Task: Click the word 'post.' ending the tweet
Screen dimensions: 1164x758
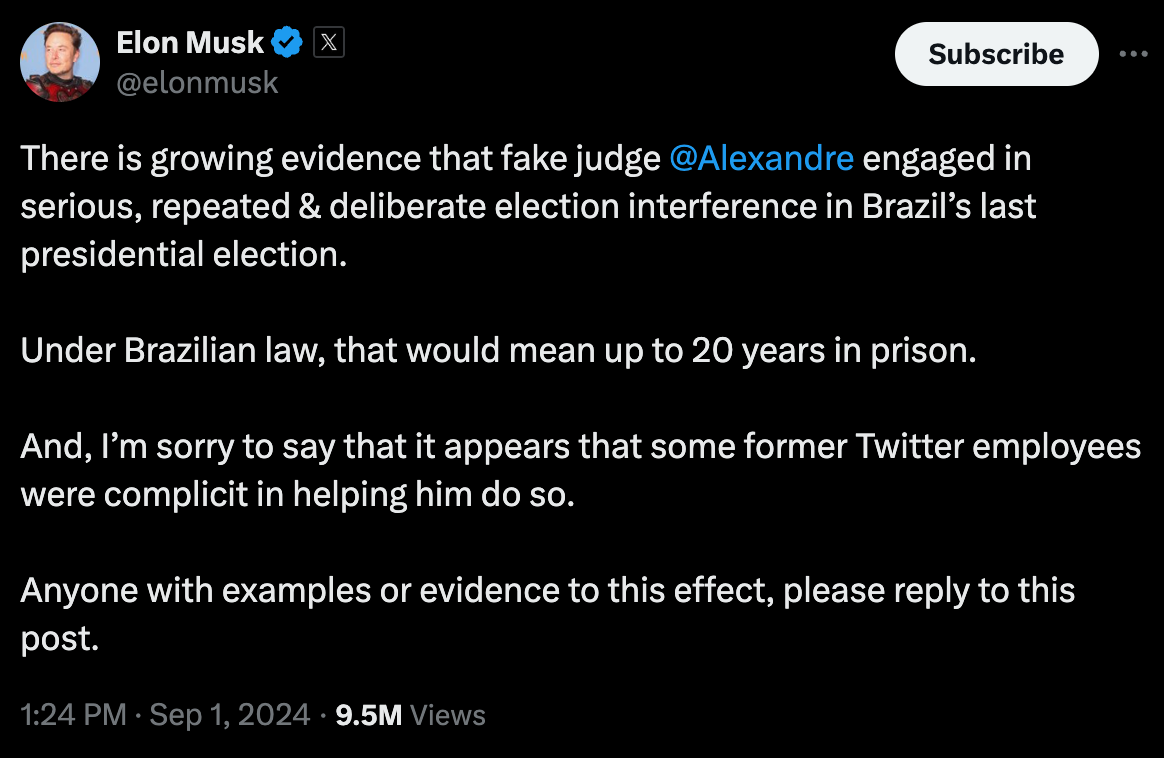Action: coord(59,638)
